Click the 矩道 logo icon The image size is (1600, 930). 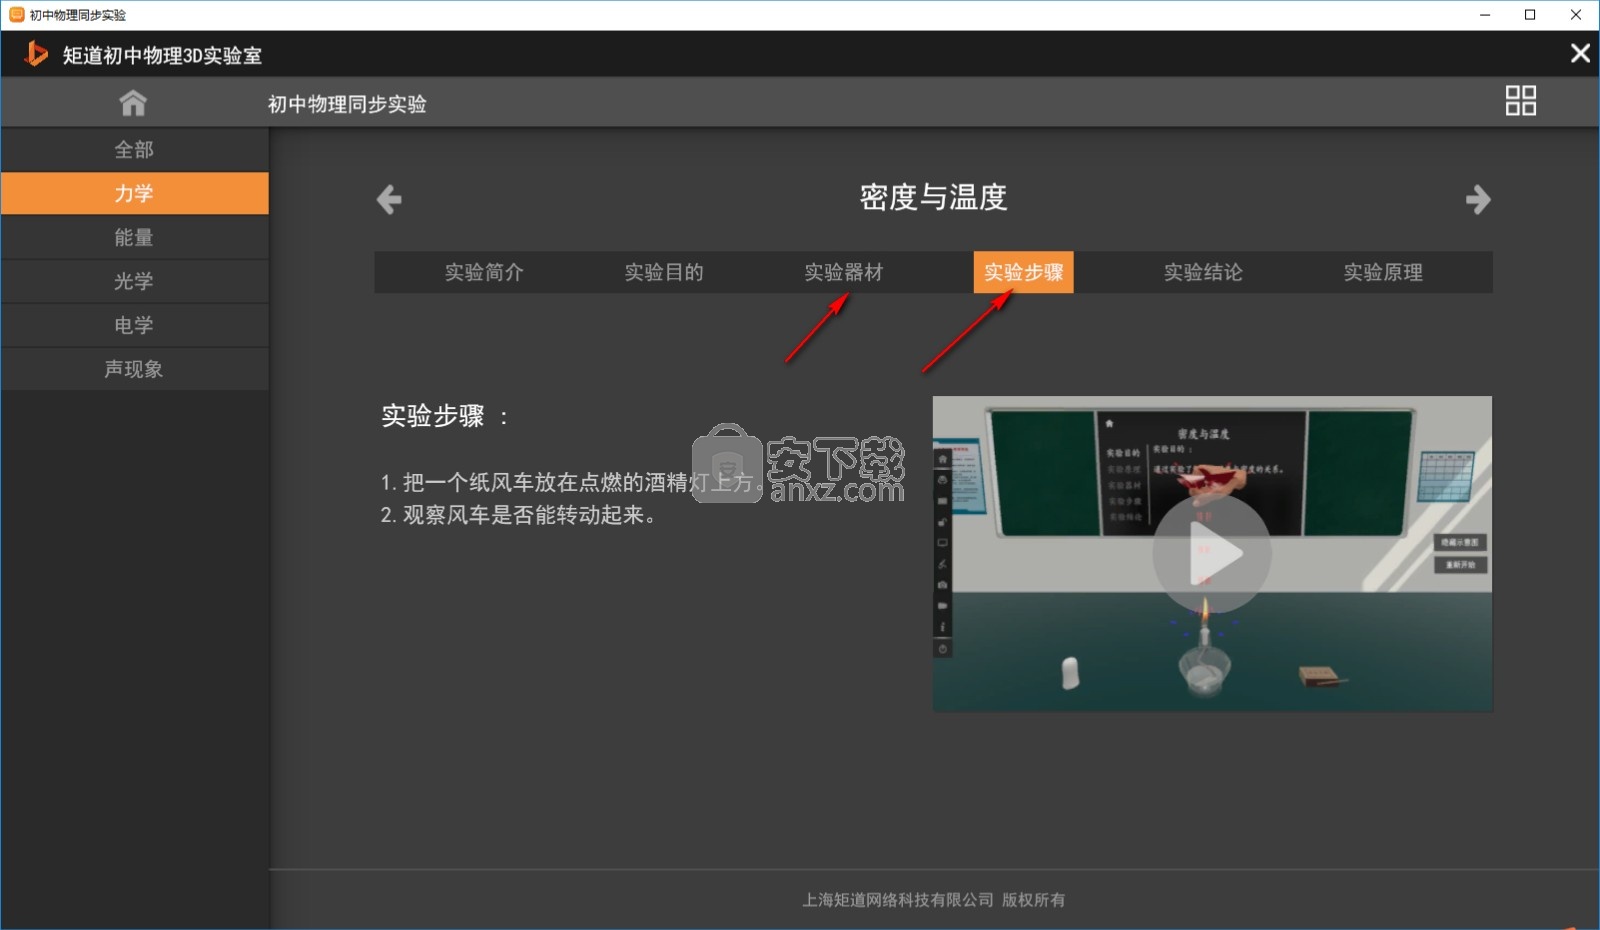click(x=36, y=53)
